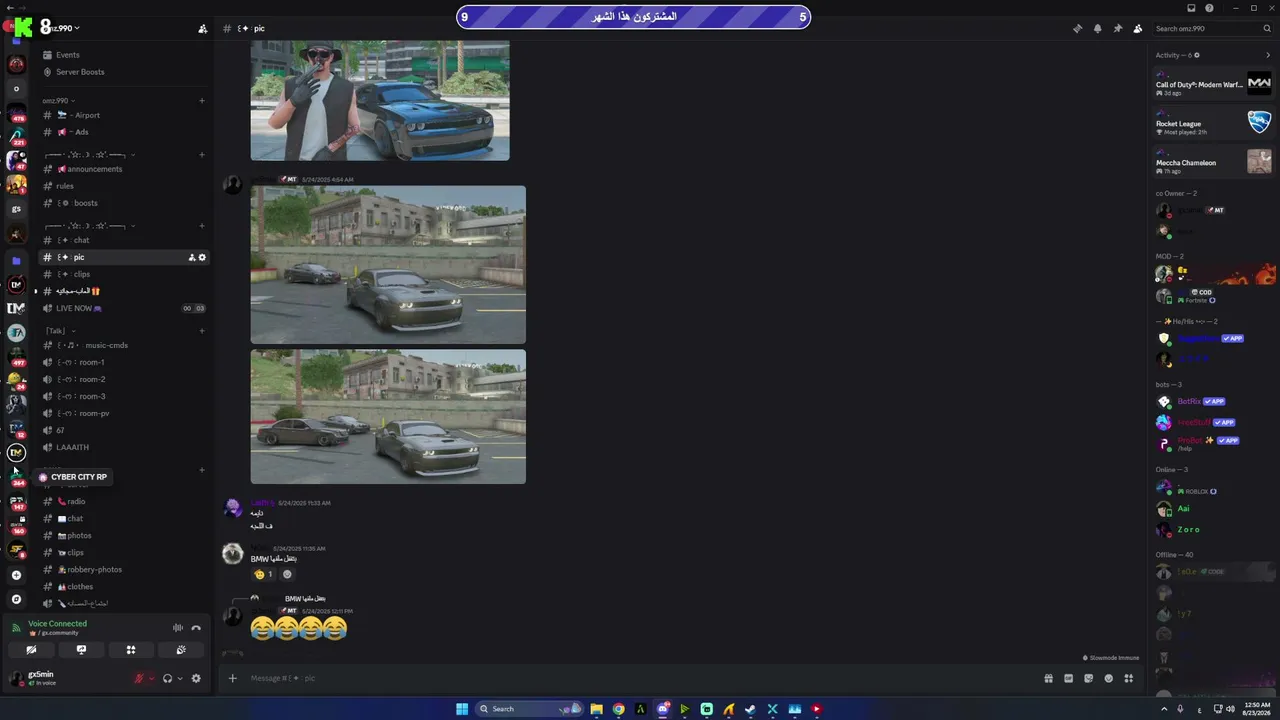
Task: Open the boosts channel
Action: coord(125,203)
